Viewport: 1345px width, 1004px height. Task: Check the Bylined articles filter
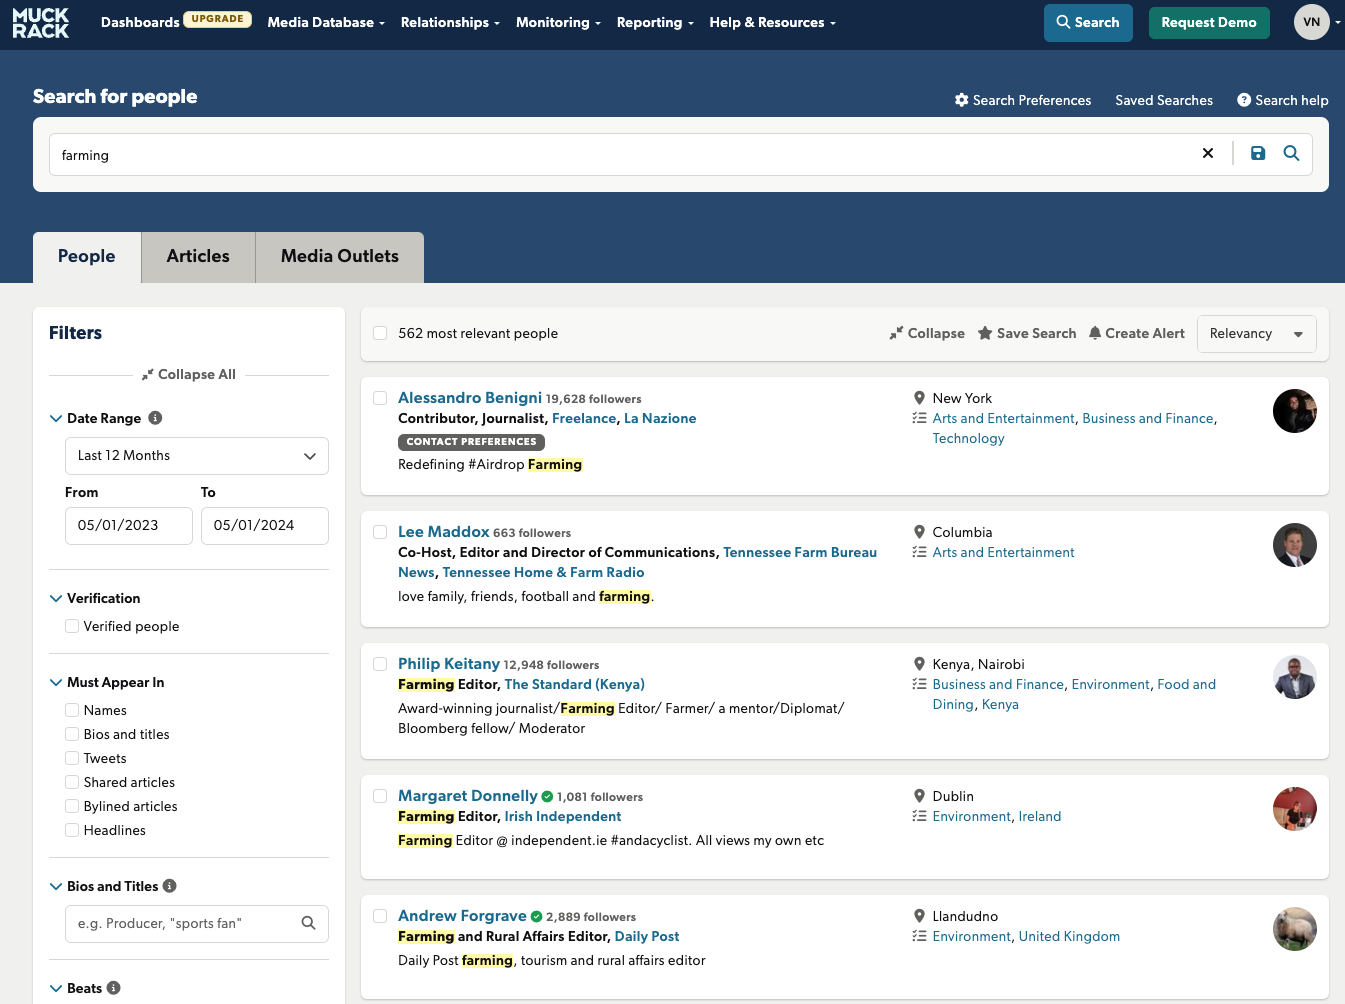(72, 806)
